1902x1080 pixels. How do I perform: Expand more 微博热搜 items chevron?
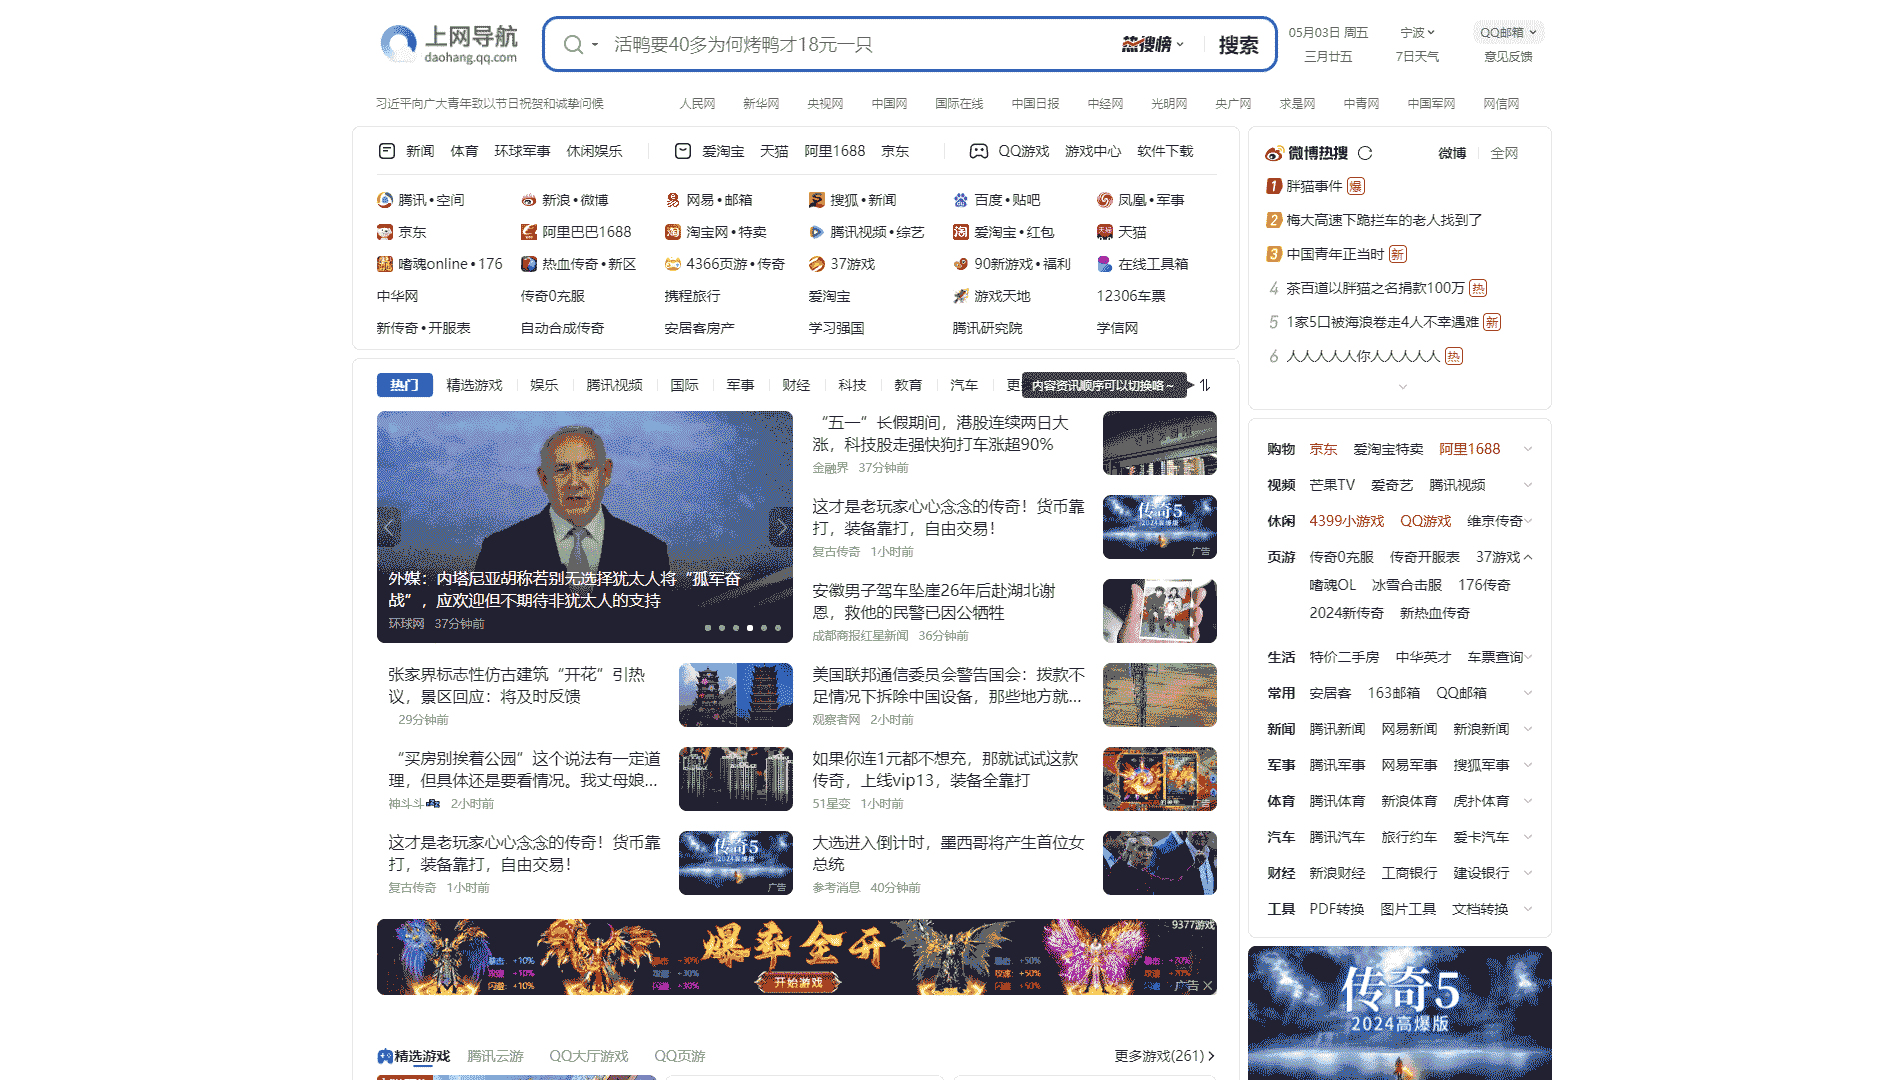tap(1403, 387)
